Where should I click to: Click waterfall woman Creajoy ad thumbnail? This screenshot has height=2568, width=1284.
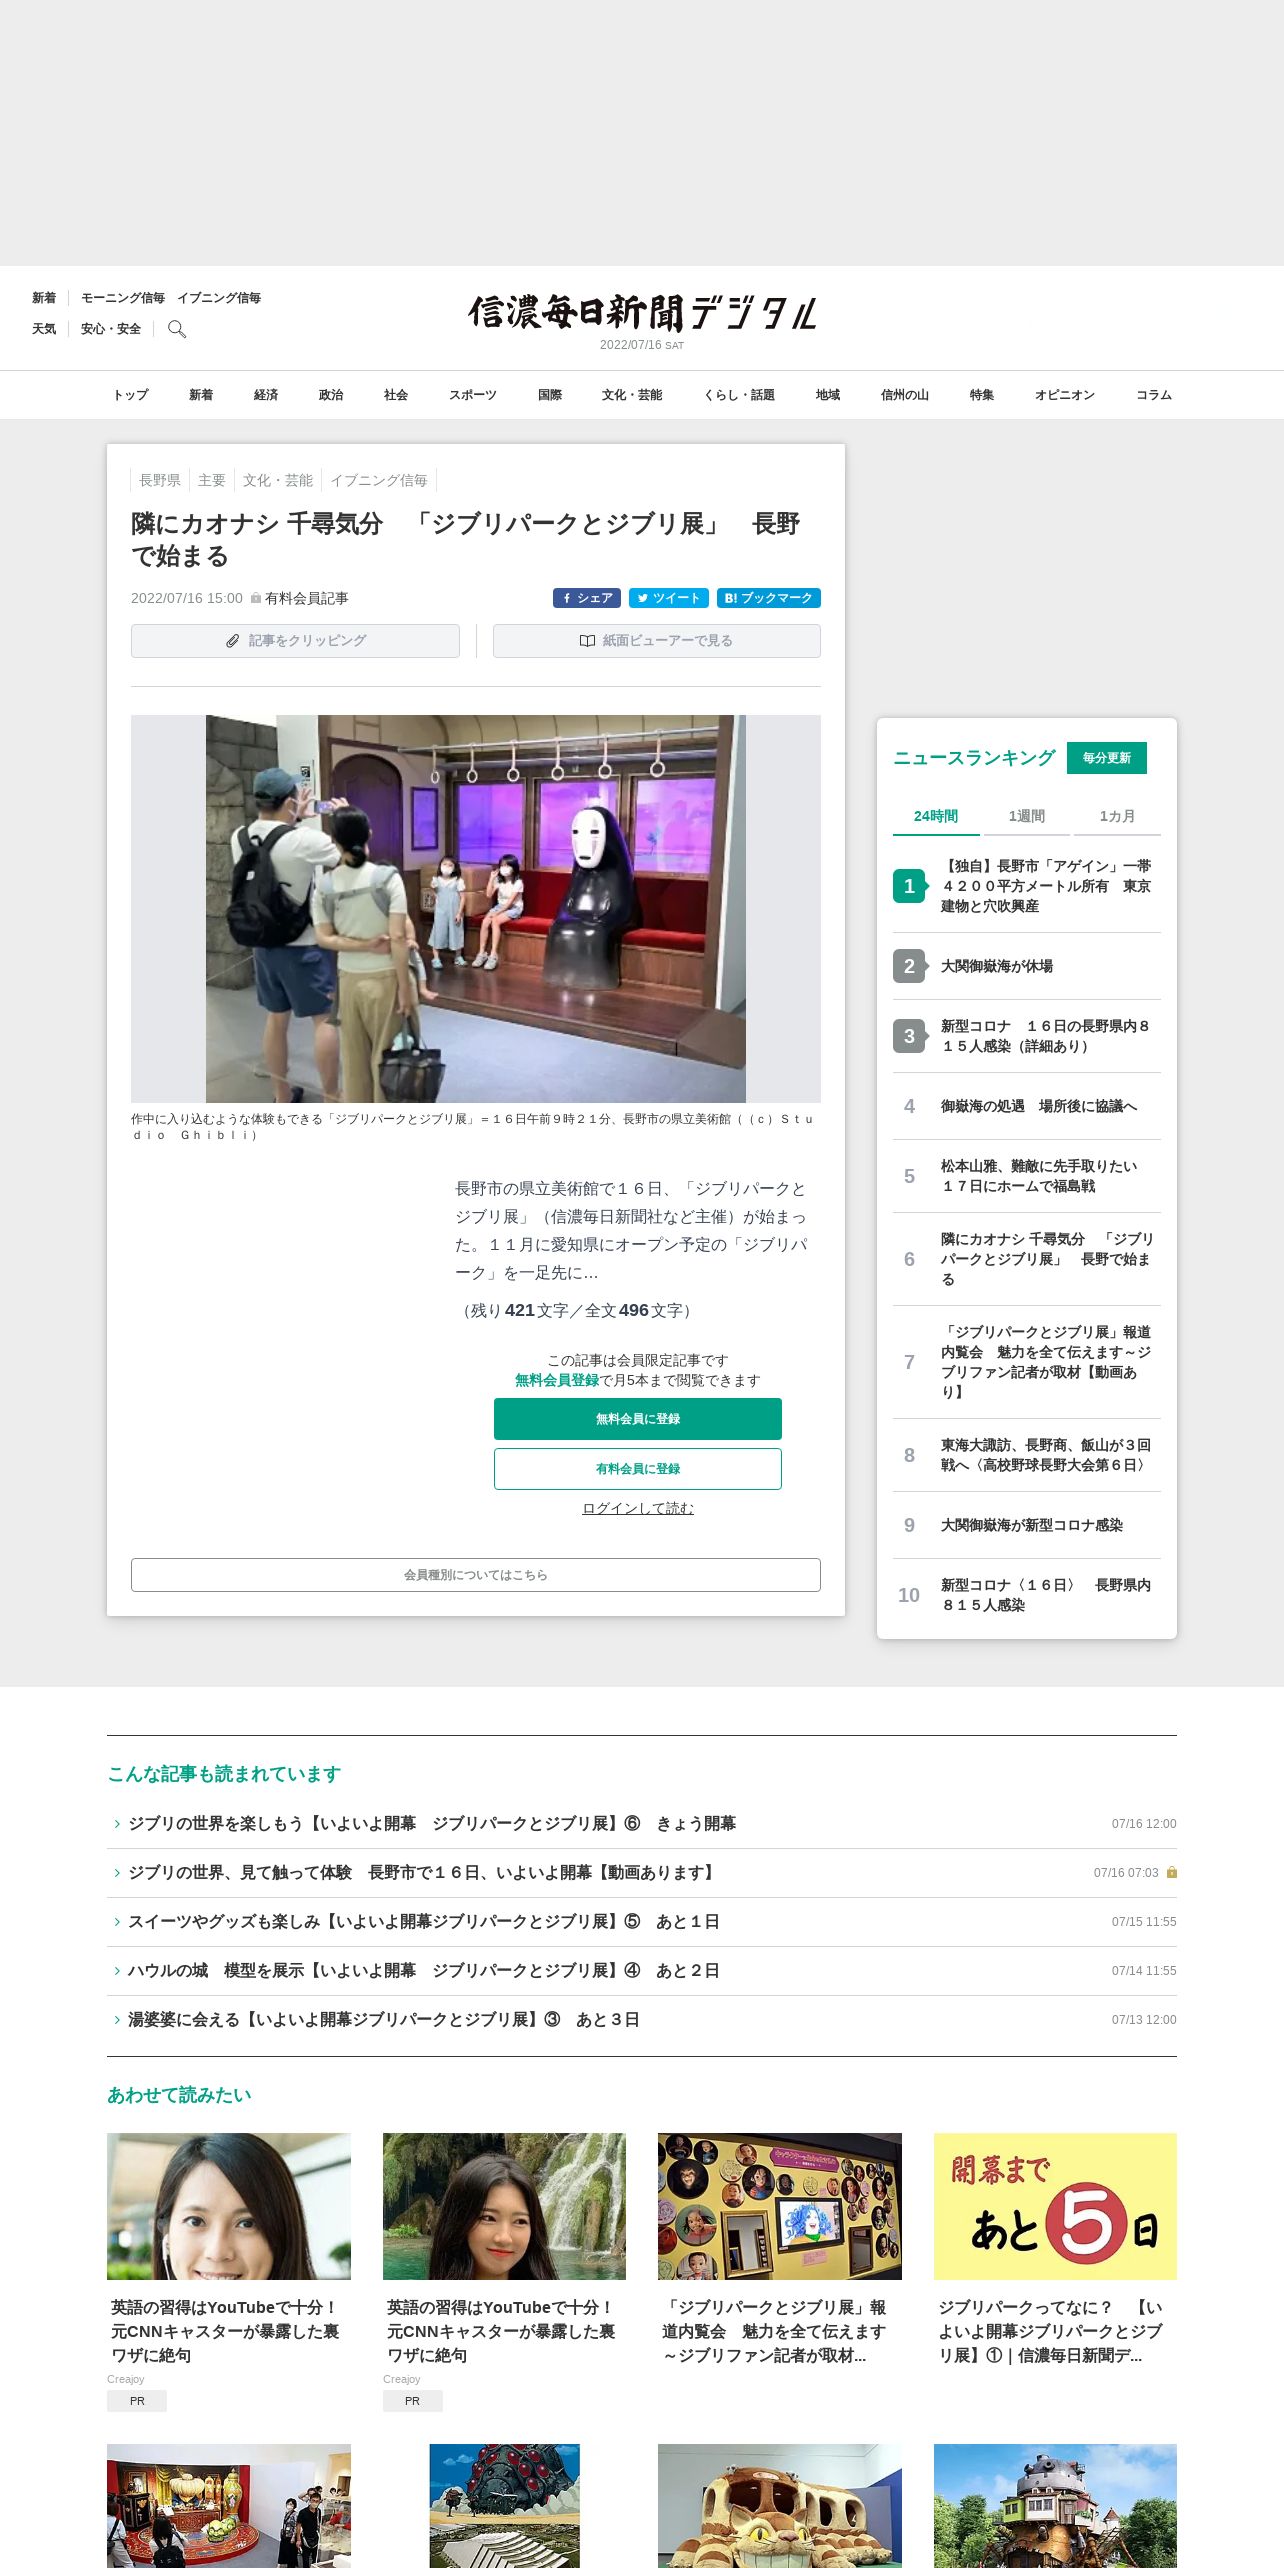click(504, 2206)
